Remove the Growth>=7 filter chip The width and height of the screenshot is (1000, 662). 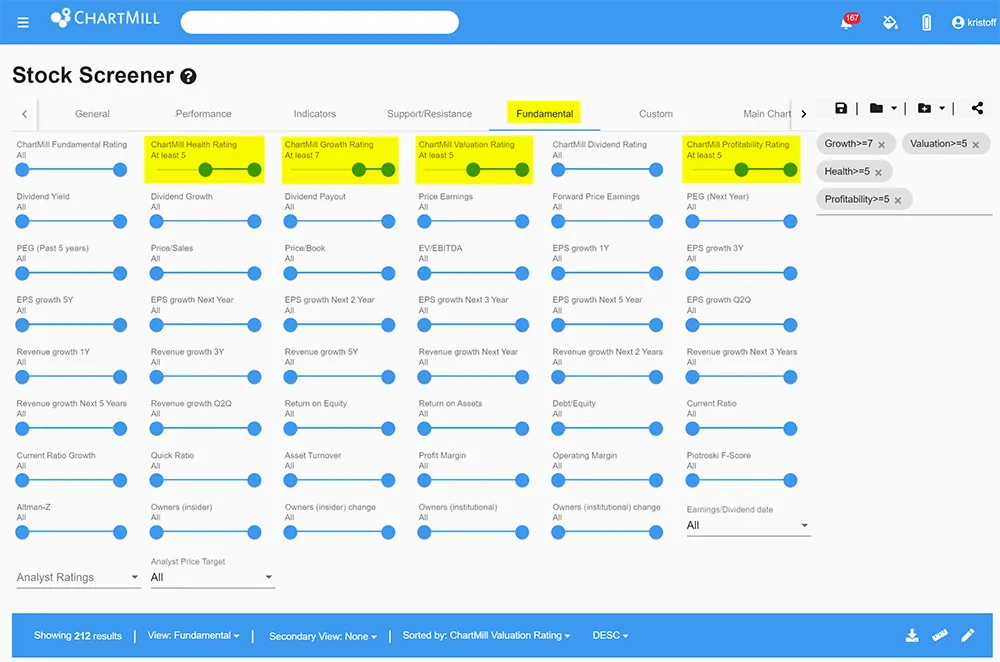tap(881, 145)
